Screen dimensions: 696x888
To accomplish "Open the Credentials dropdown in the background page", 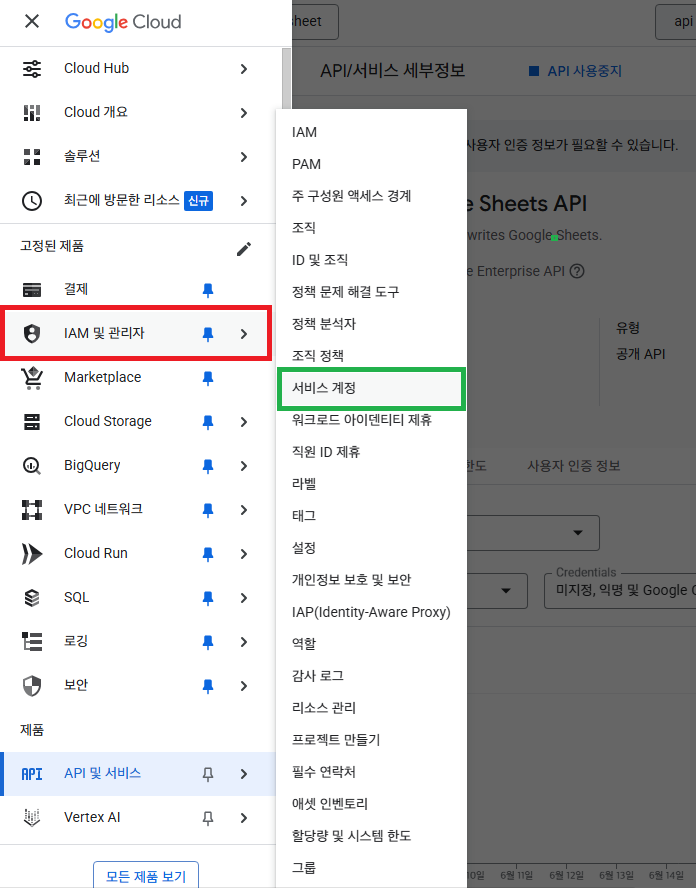I will point(620,591).
